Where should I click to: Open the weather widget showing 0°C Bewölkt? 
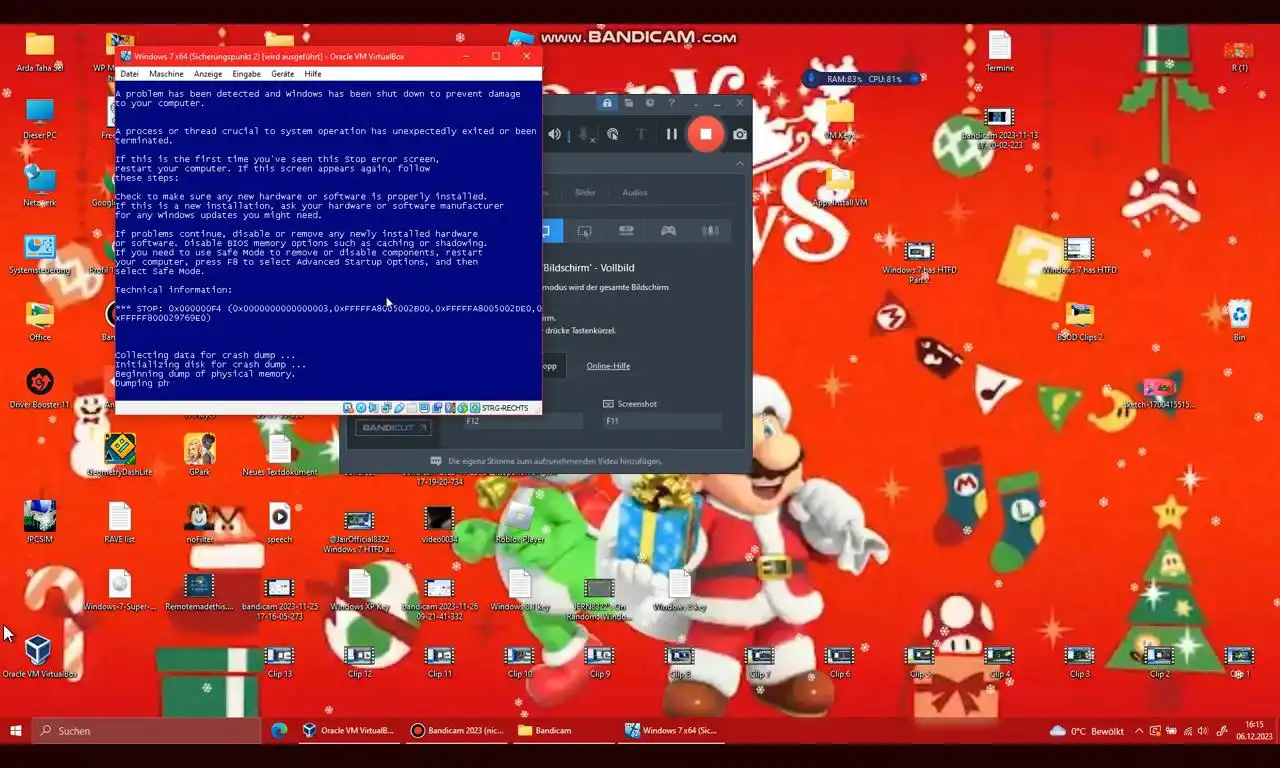1088,731
